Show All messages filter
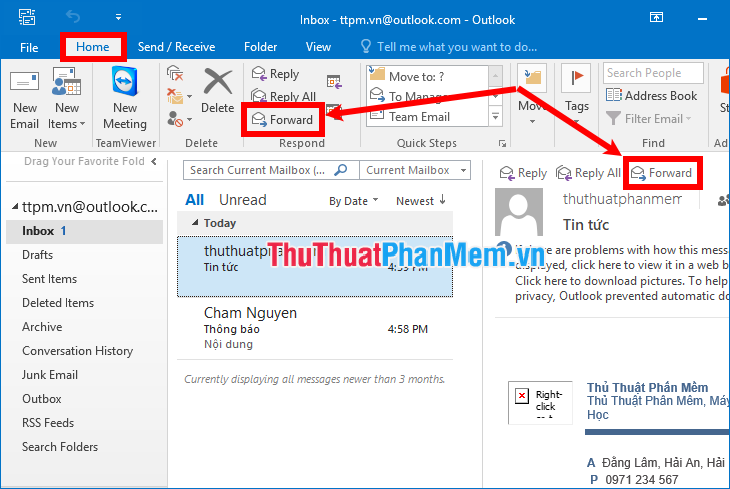Viewport: 730px width, 489px height. 195,200
